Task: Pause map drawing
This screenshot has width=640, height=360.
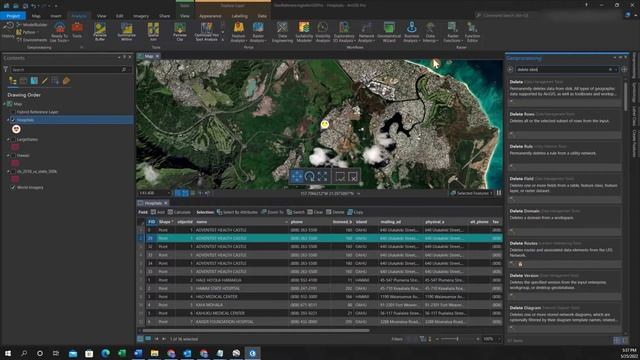Action: [x=499, y=193]
